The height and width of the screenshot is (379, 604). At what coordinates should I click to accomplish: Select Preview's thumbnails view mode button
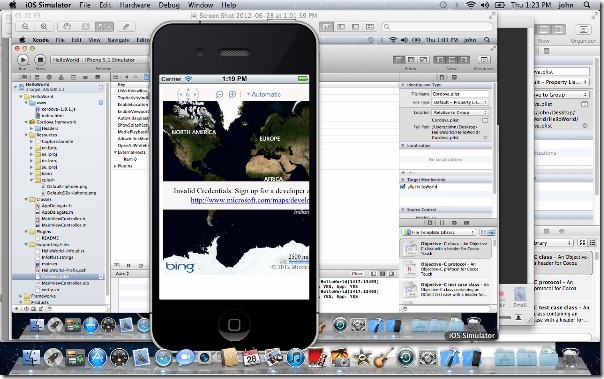[341, 27]
